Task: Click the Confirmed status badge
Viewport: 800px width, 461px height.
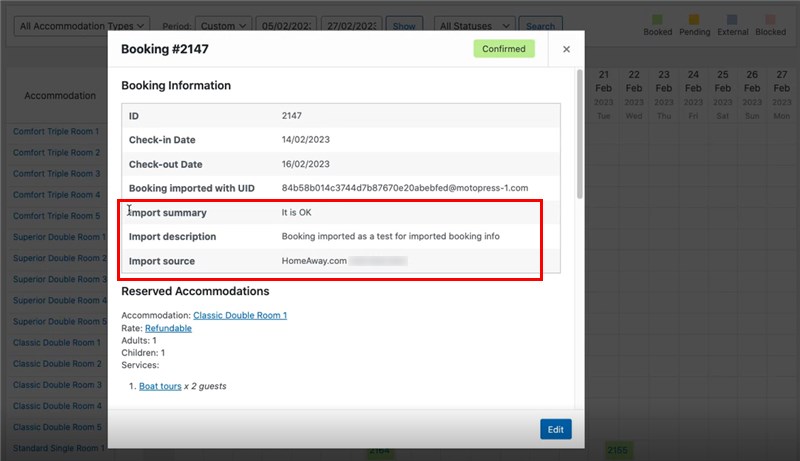Action: (504, 49)
